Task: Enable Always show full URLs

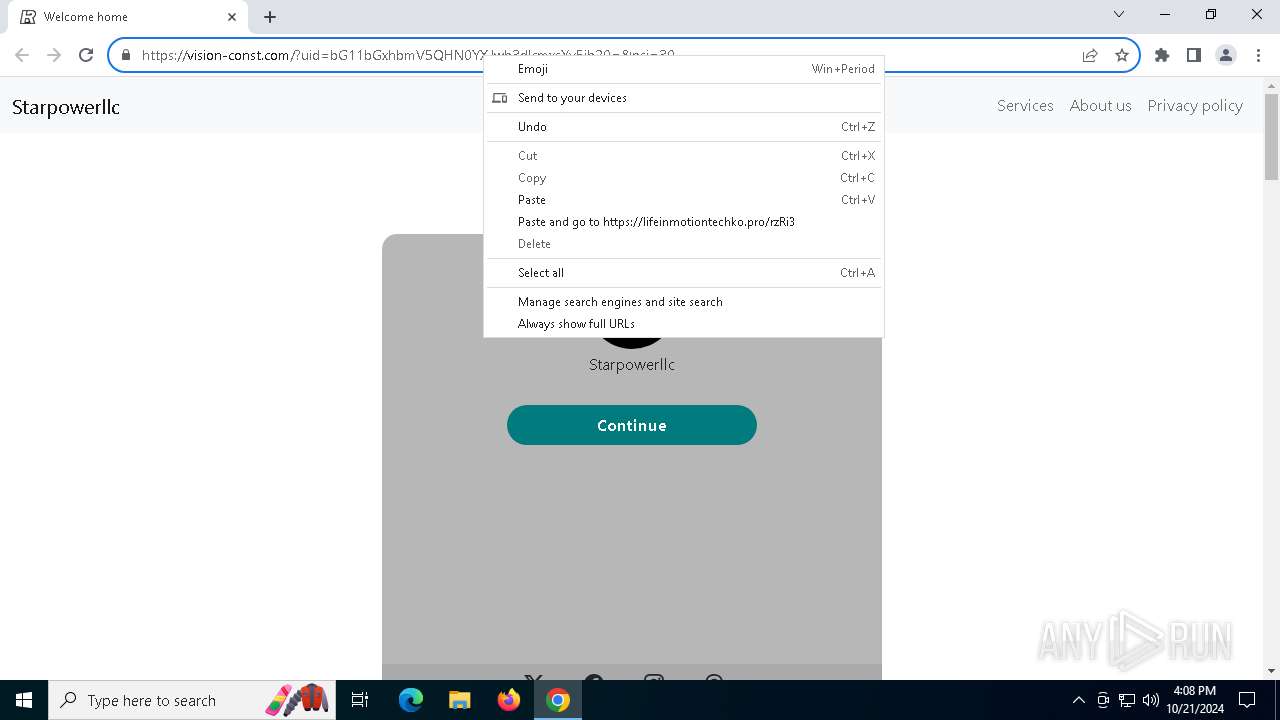Action: [684, 324]
